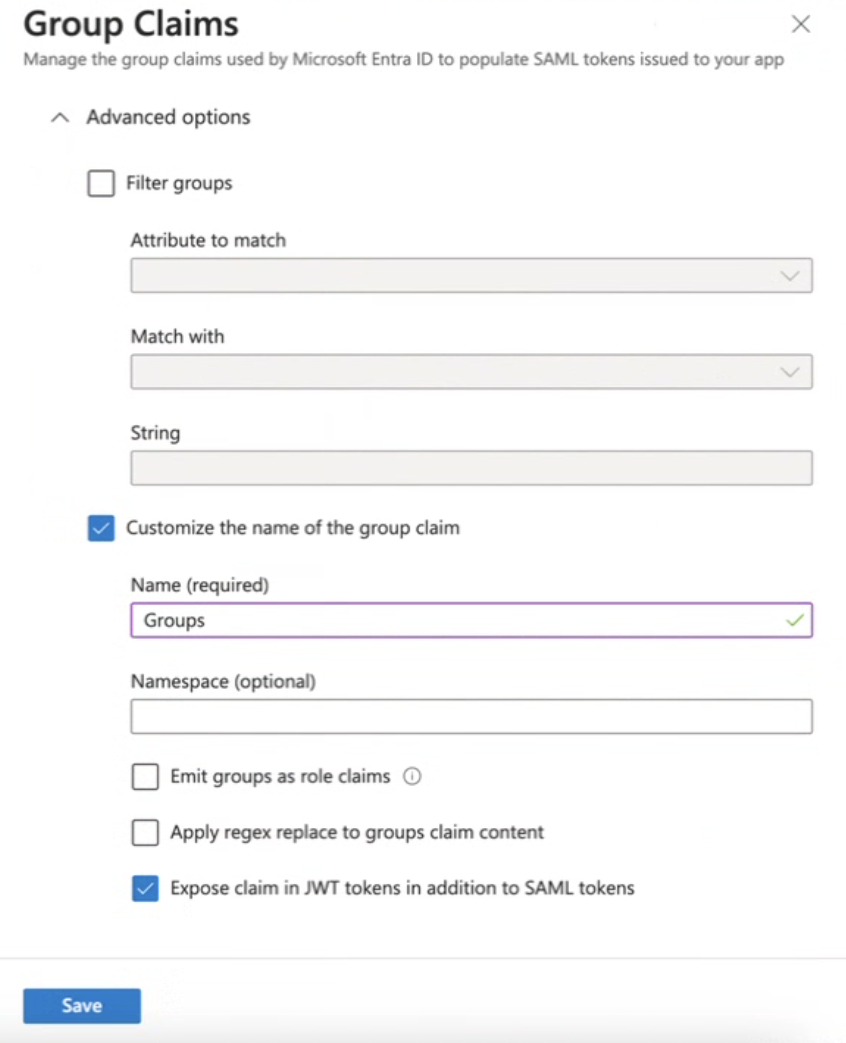
Task: Enable the Filter groups checkbox
Action: click(101, 183)
